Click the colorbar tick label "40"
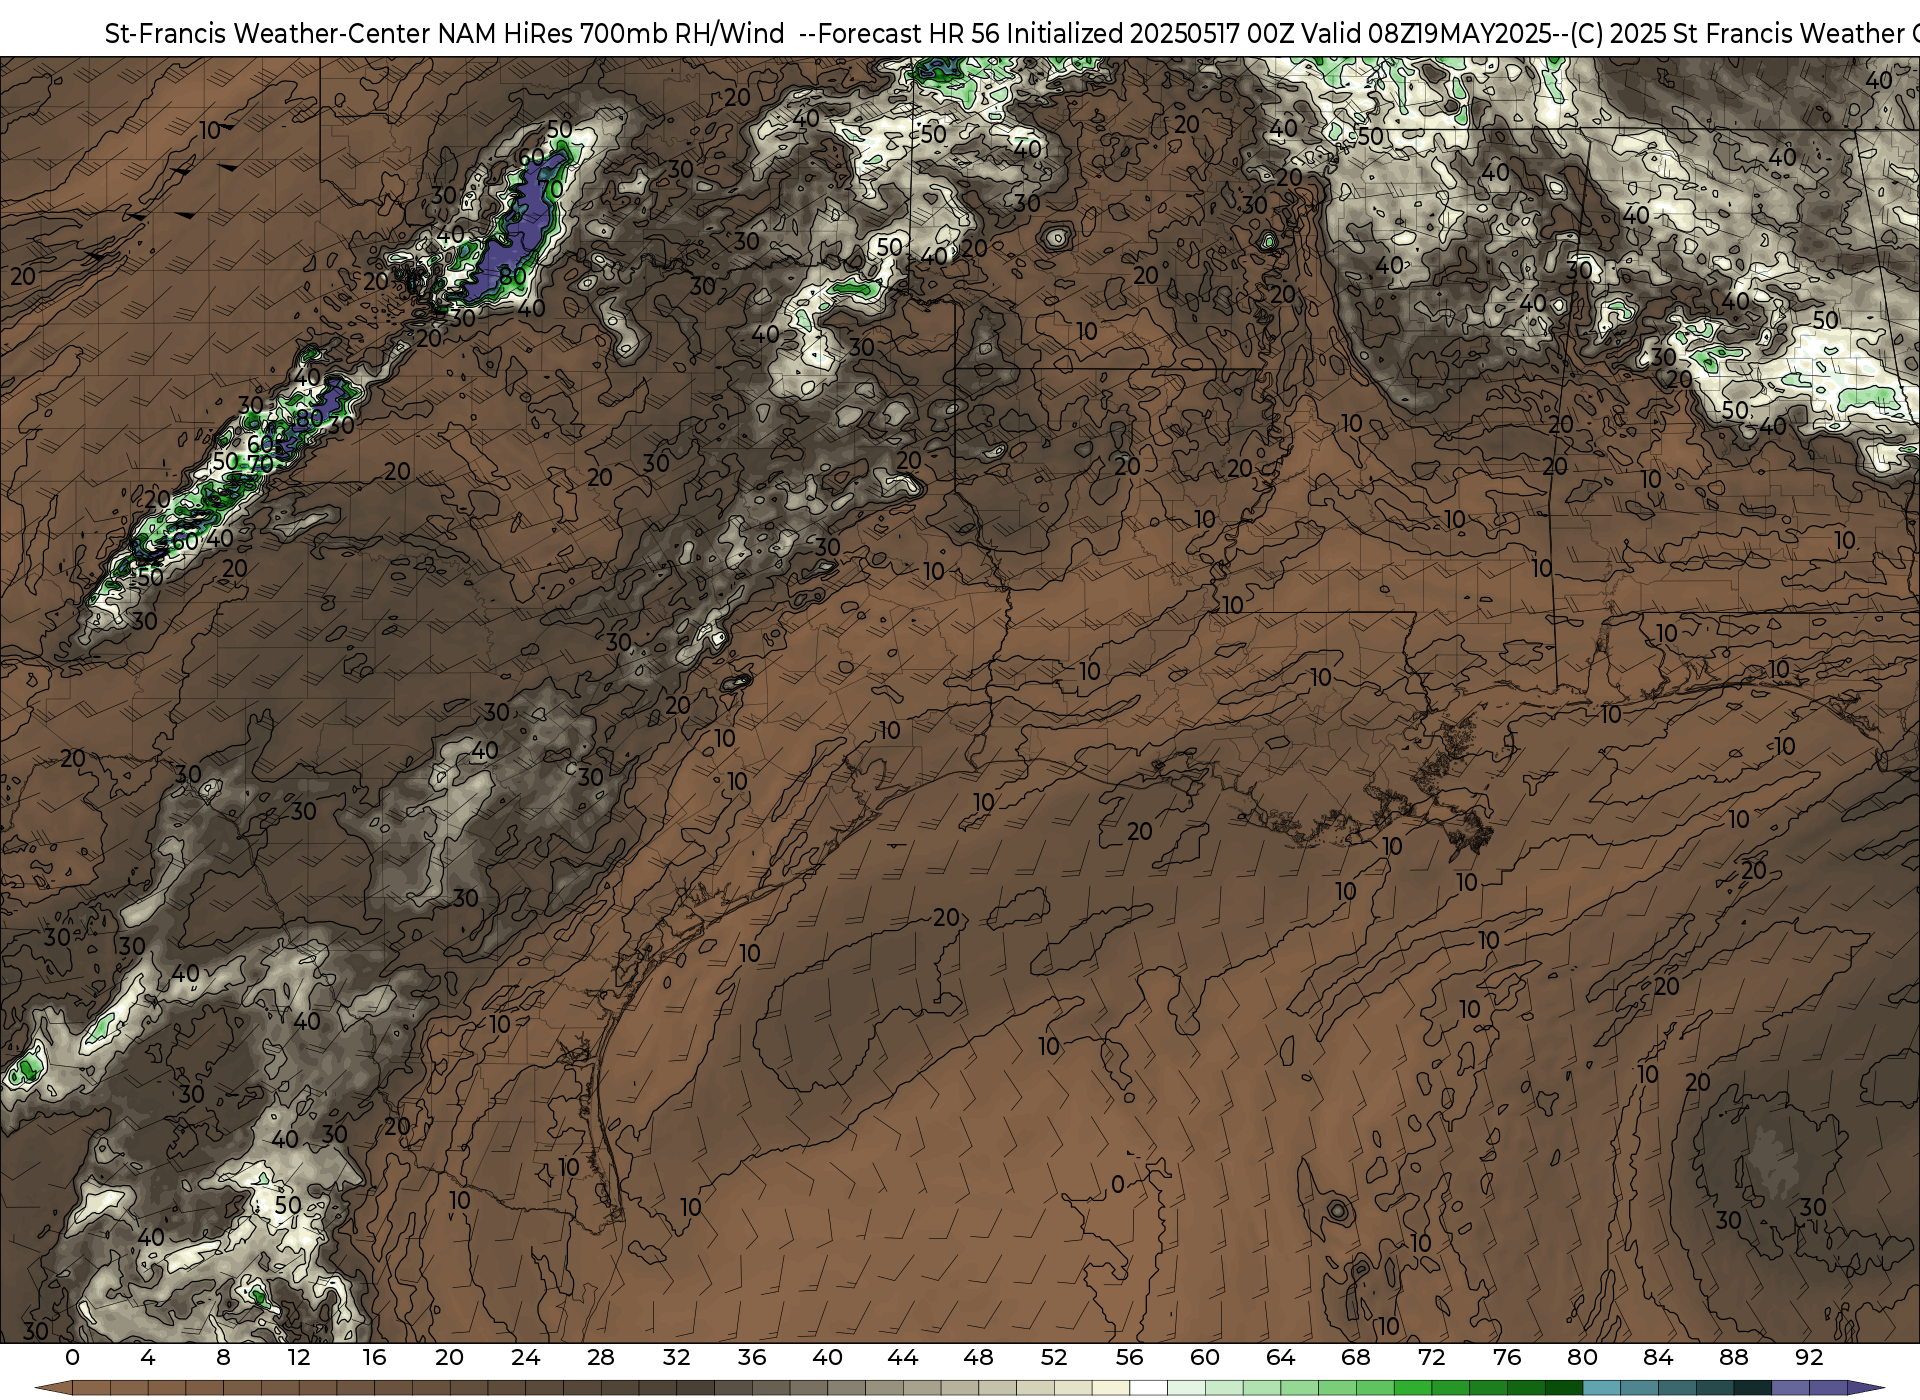 coord(827,1357)
